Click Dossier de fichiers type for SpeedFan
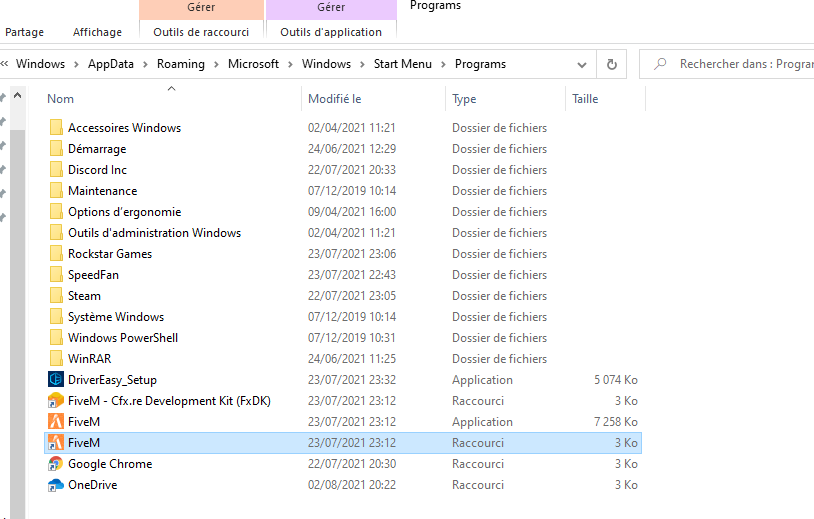814x519 pixels. (499, 275)
